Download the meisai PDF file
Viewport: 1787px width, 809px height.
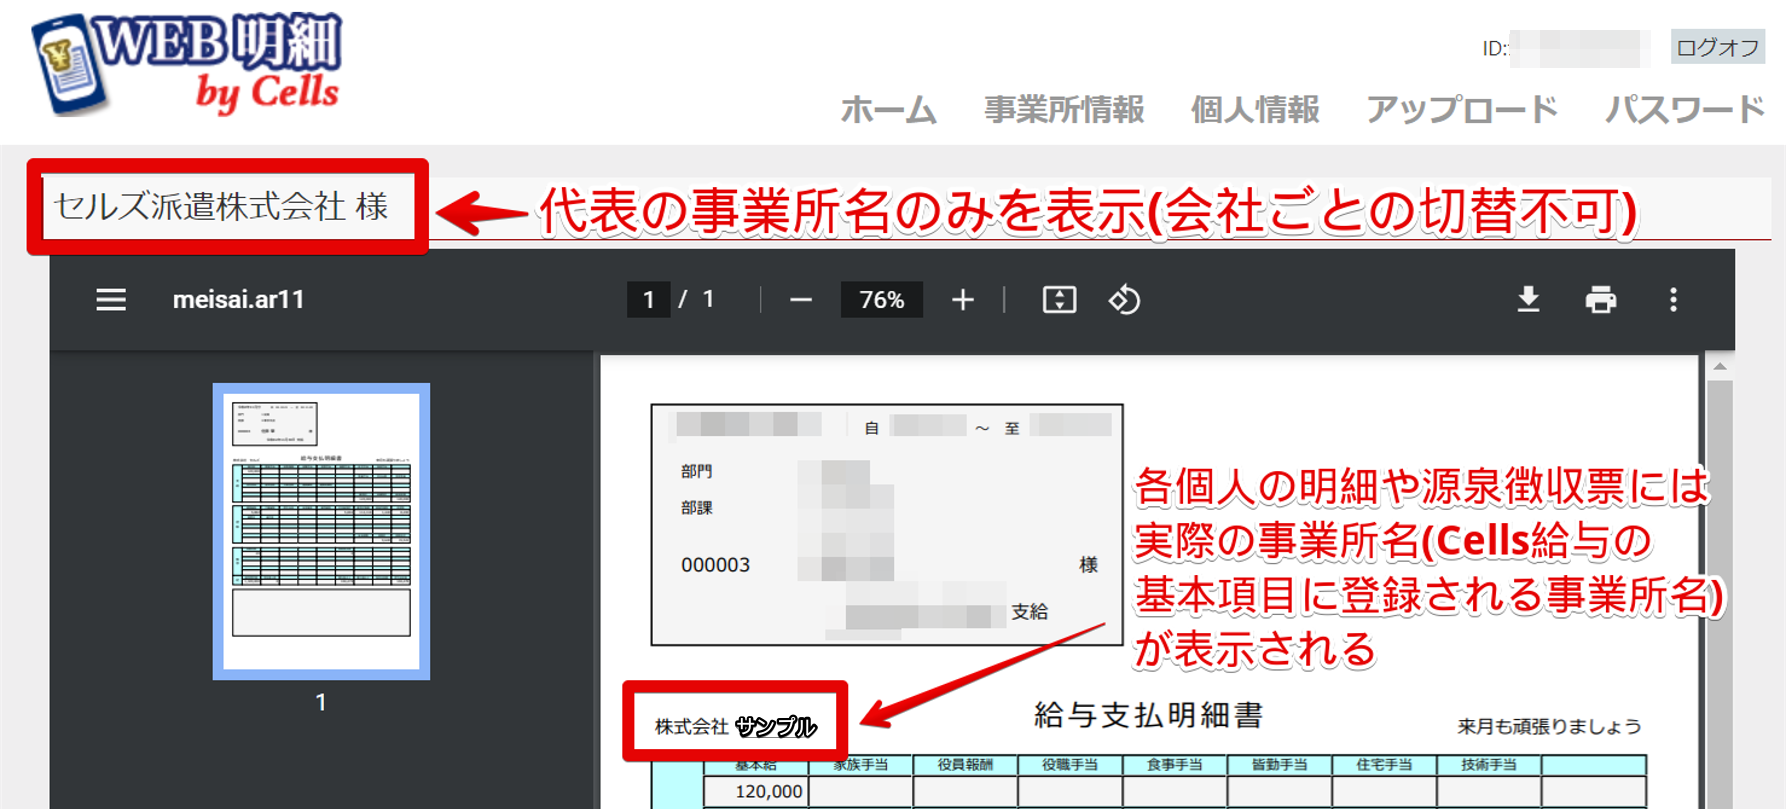click(1528, 300)
